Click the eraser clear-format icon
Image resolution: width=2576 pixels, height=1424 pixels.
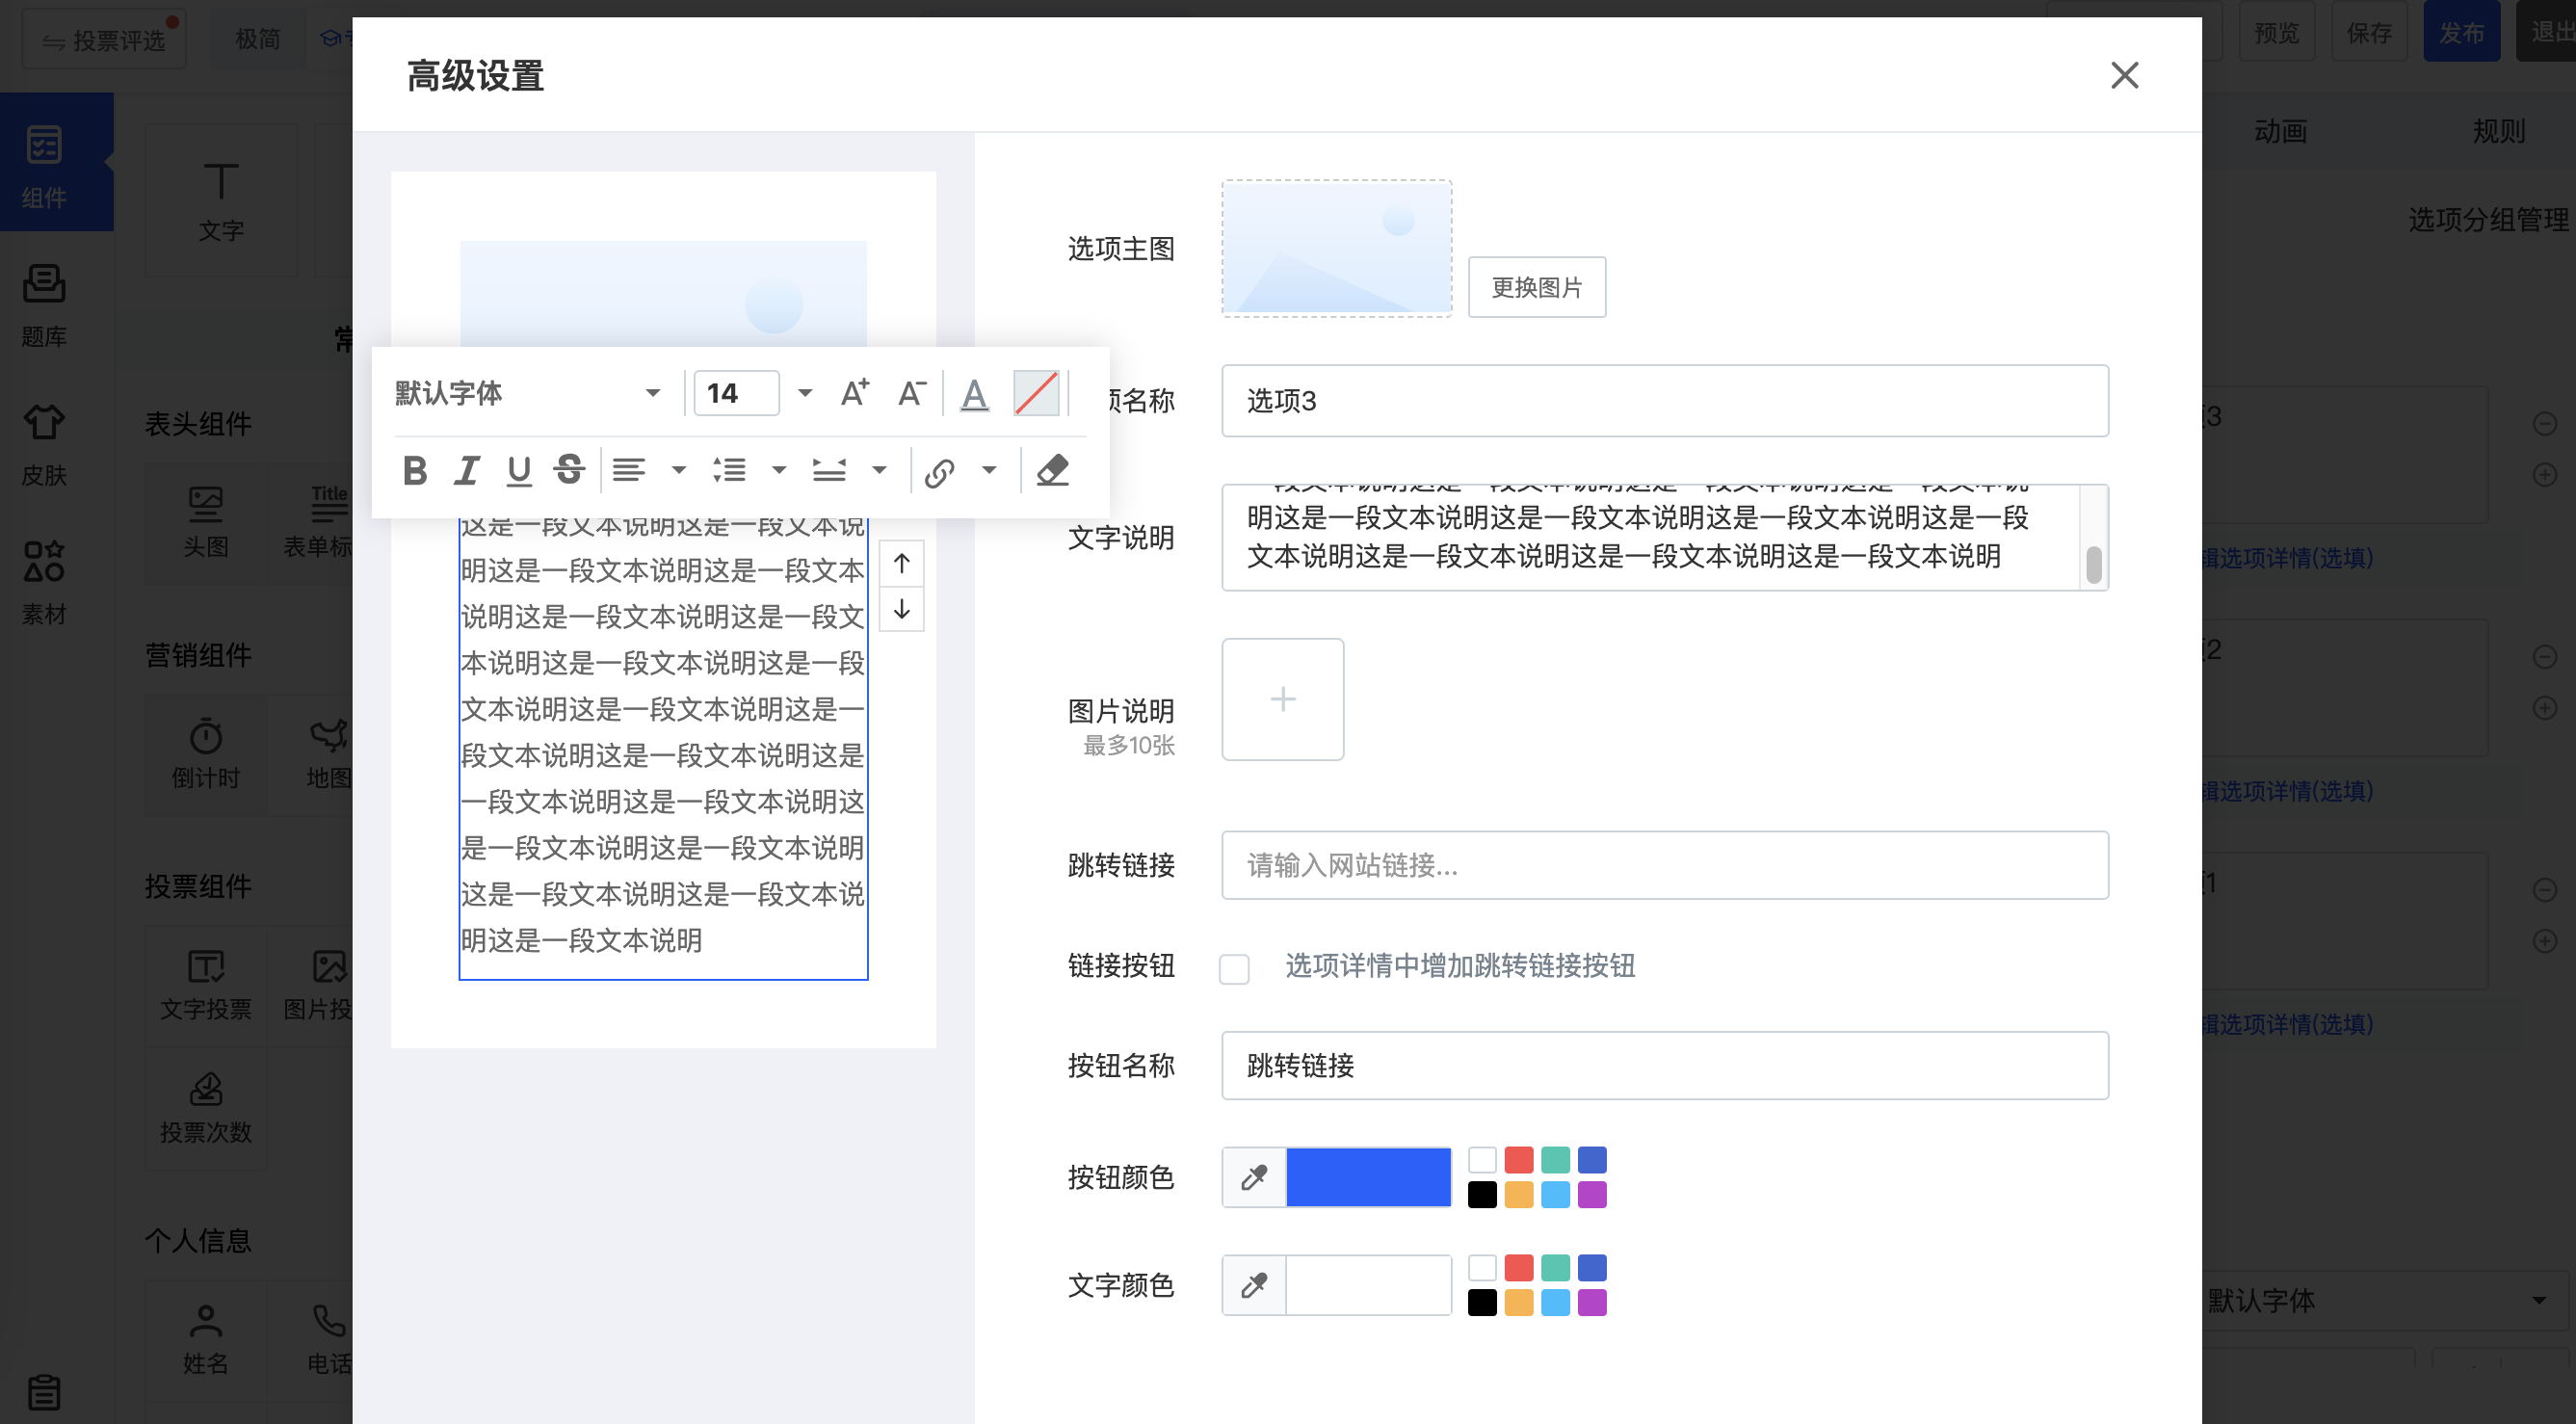pyautogui.click(x=1052, y=470)
